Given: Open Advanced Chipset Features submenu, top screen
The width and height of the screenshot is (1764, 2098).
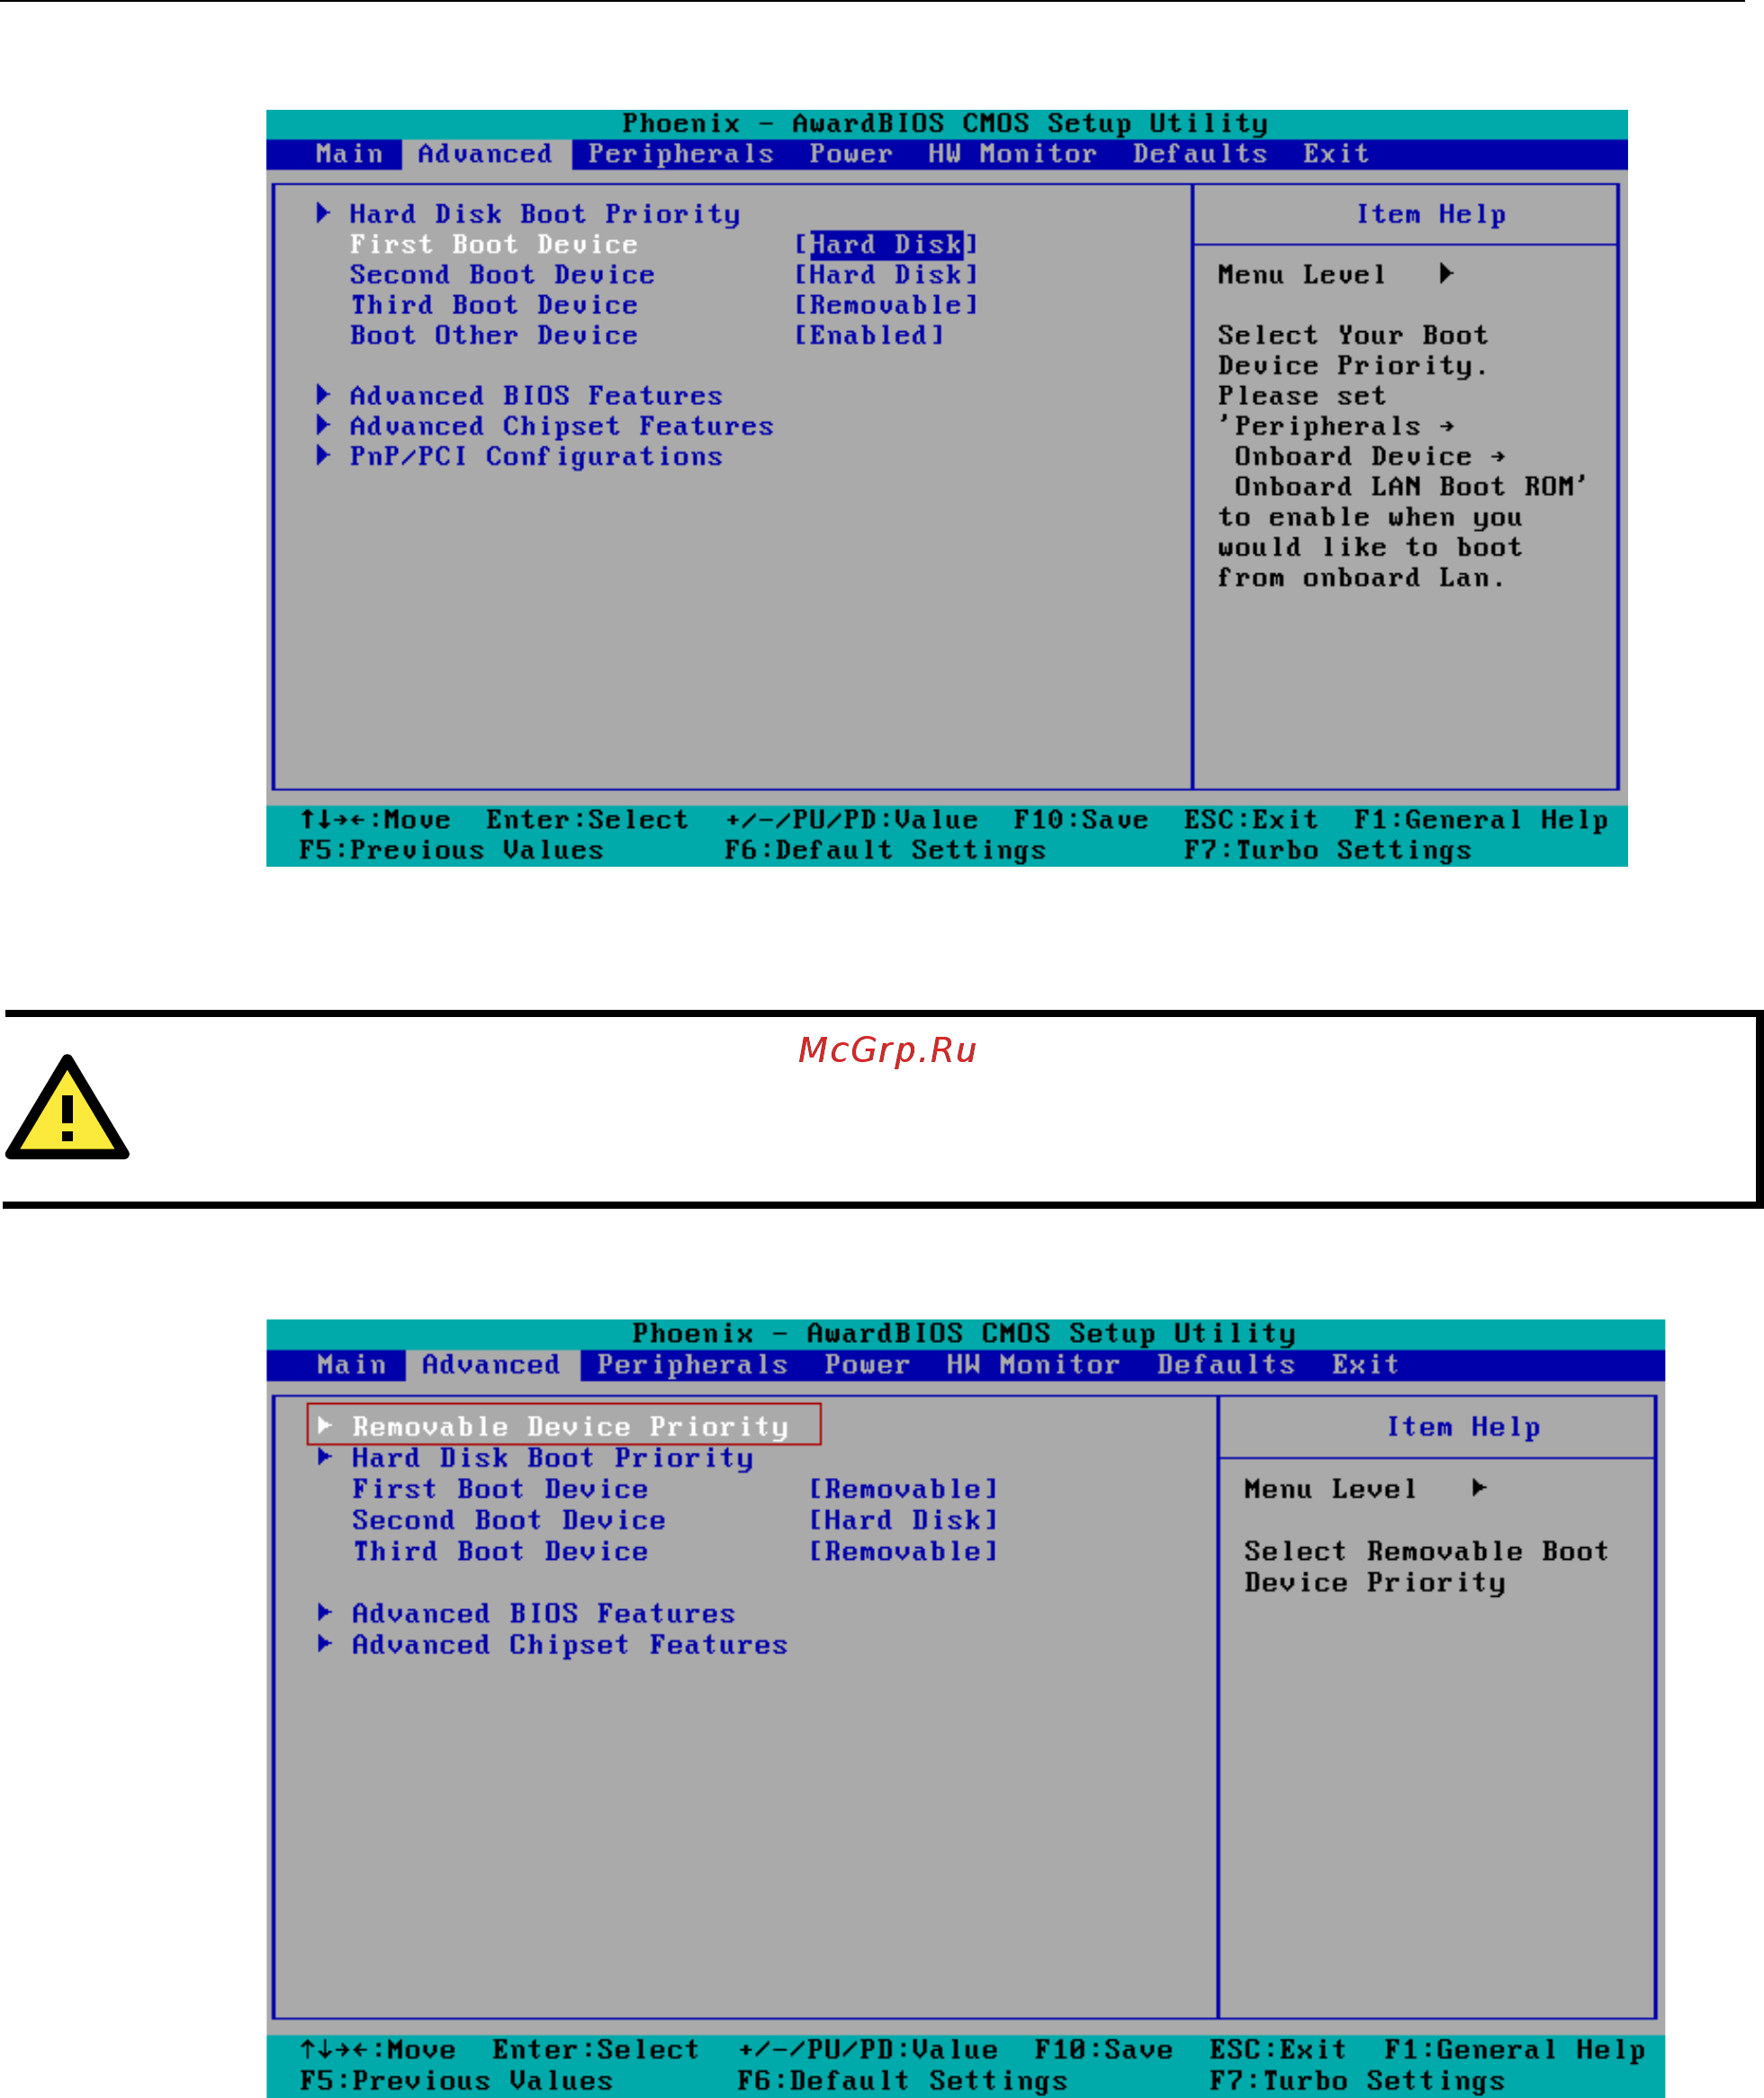Looking at the screenshot, I should [562, 427].
